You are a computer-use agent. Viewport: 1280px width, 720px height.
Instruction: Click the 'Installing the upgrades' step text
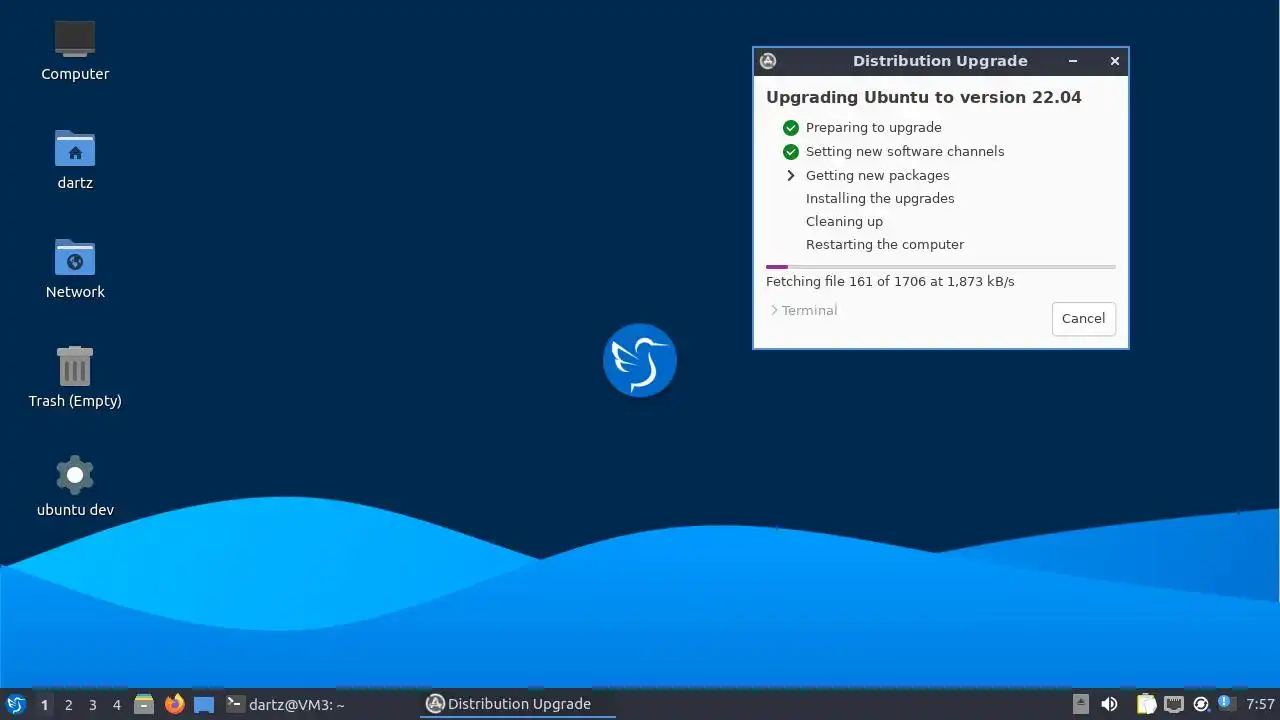tap(880, 198)
